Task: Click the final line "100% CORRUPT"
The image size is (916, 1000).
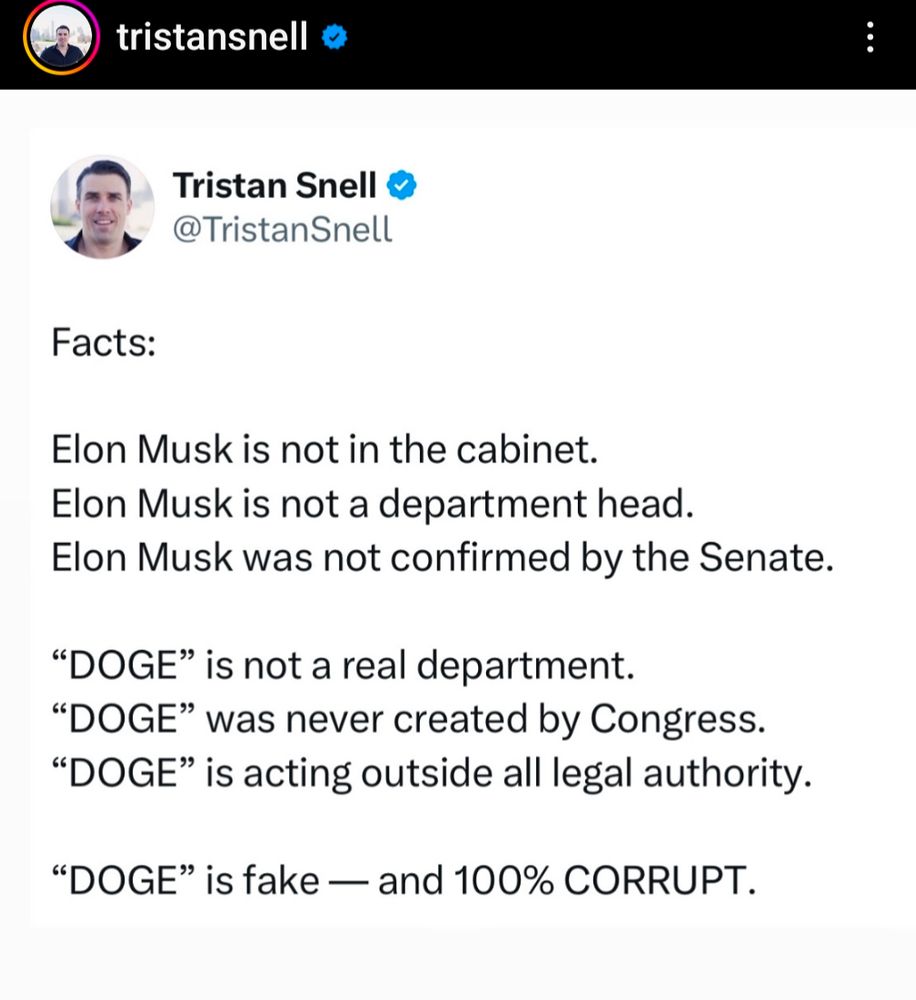Action: pyautogui.click(x=404, y=880)
